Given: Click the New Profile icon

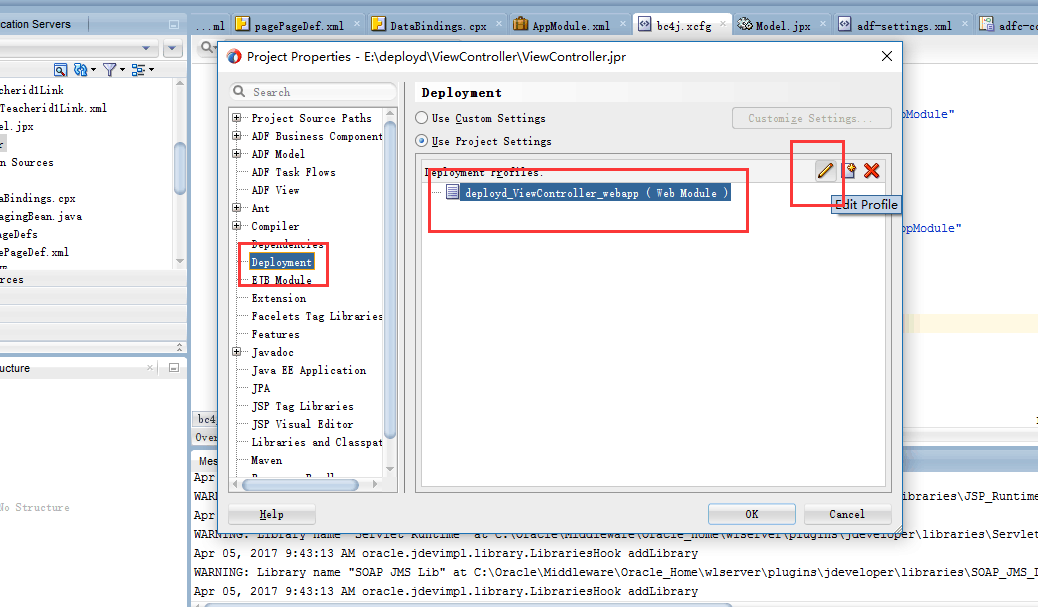Looking at the screenshot, I should pyautogui.click(x=849, y=171).
